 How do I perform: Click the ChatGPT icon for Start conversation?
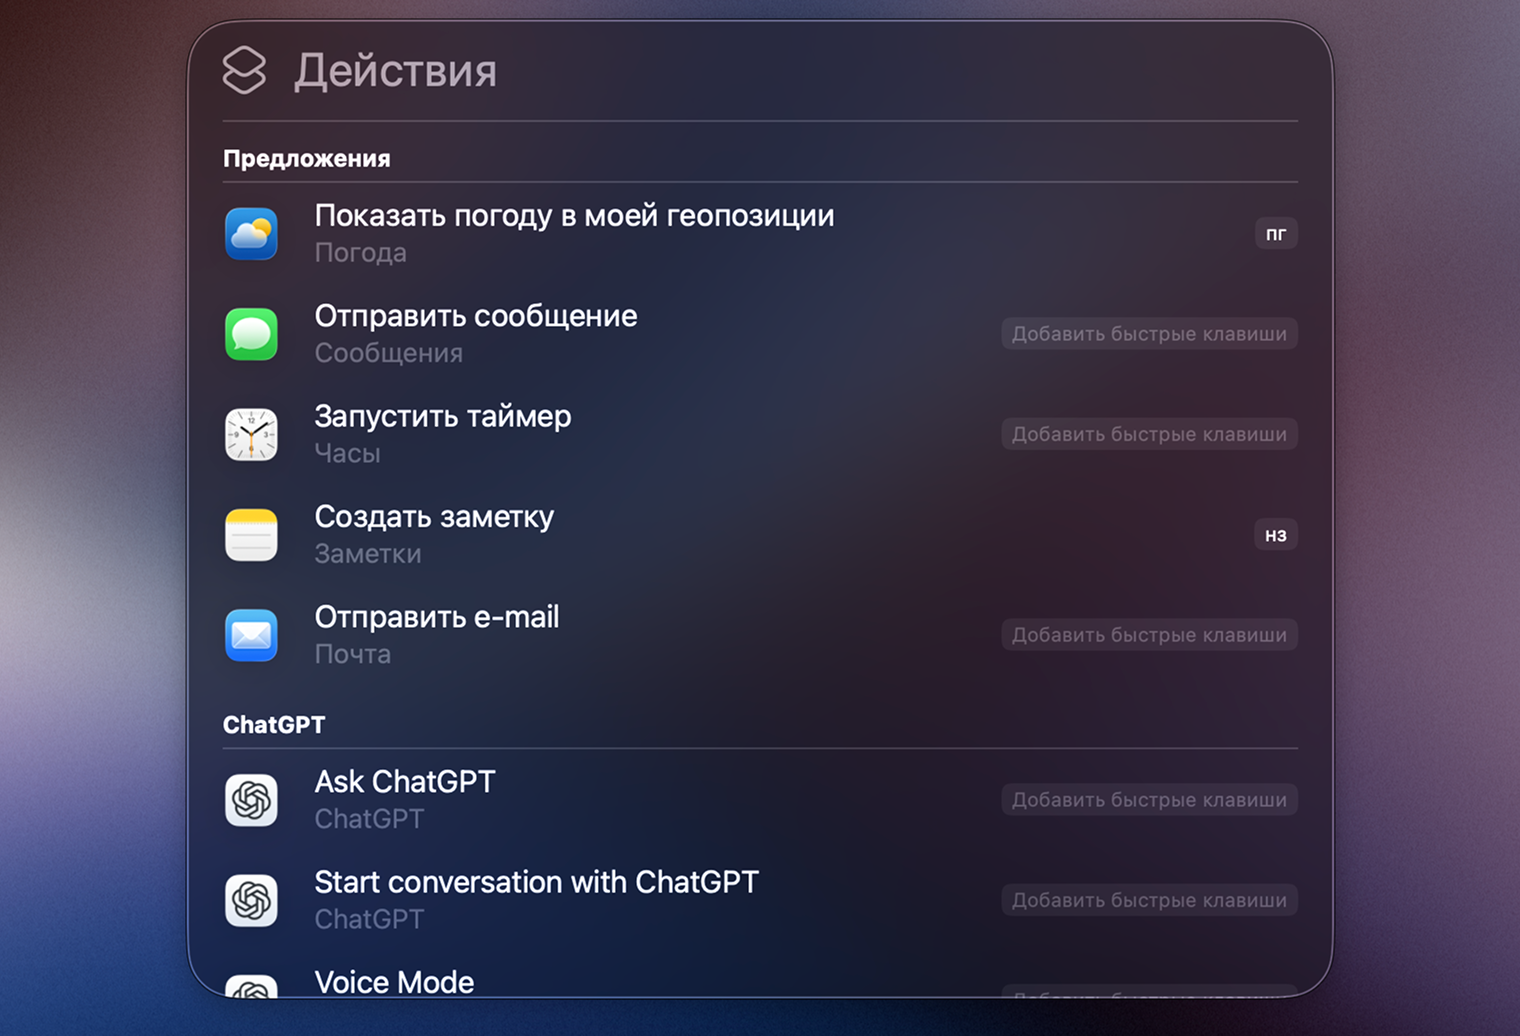[x=251, y=899]
